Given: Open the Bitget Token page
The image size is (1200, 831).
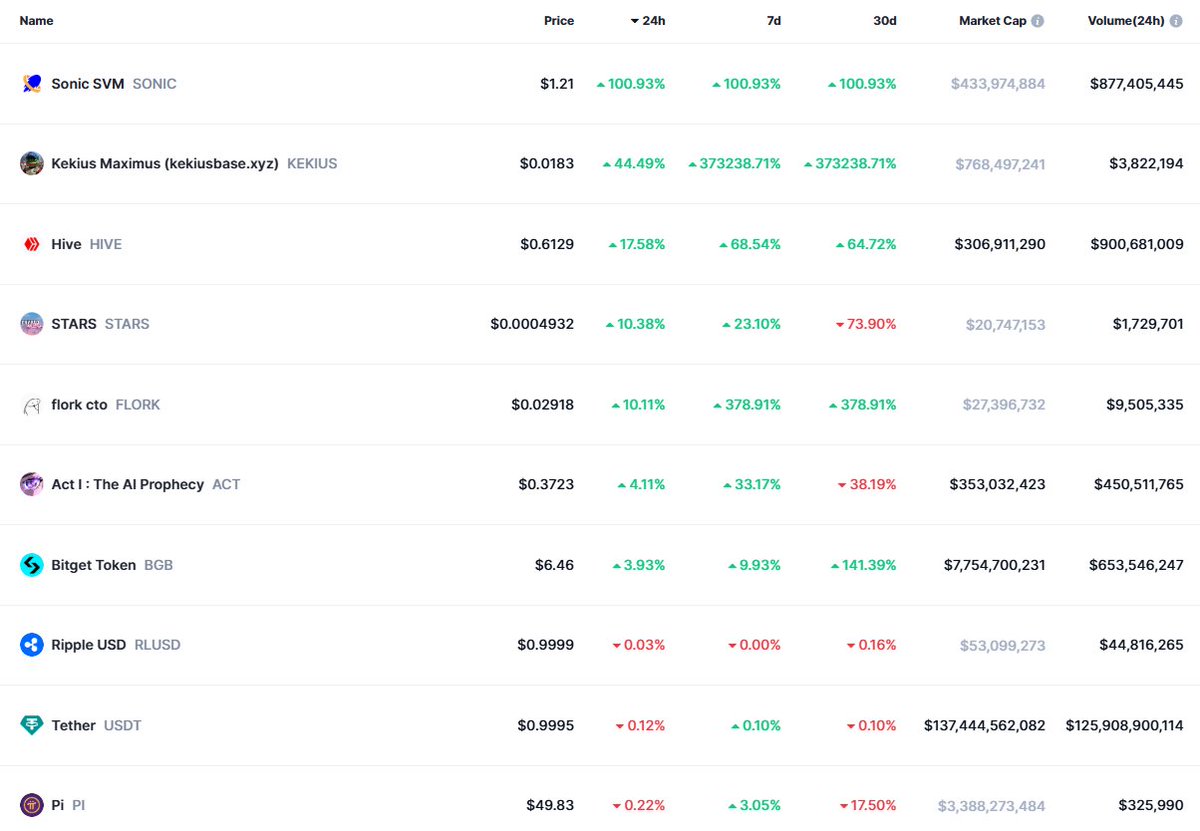Looking at the screenshot, I should click(x=94, y=565).
